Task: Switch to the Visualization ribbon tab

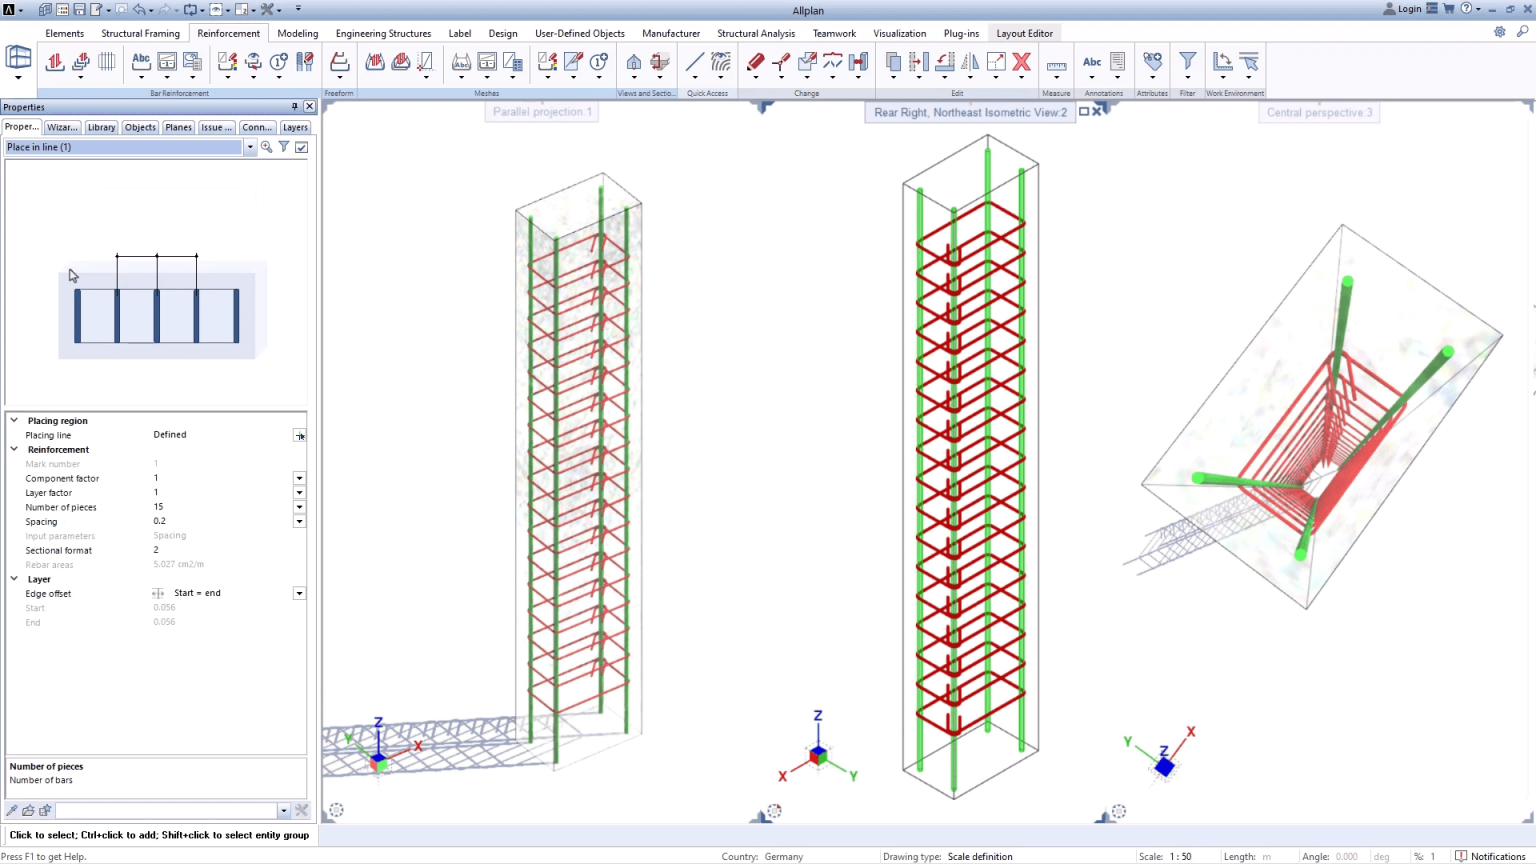Action: coord(899,33)
